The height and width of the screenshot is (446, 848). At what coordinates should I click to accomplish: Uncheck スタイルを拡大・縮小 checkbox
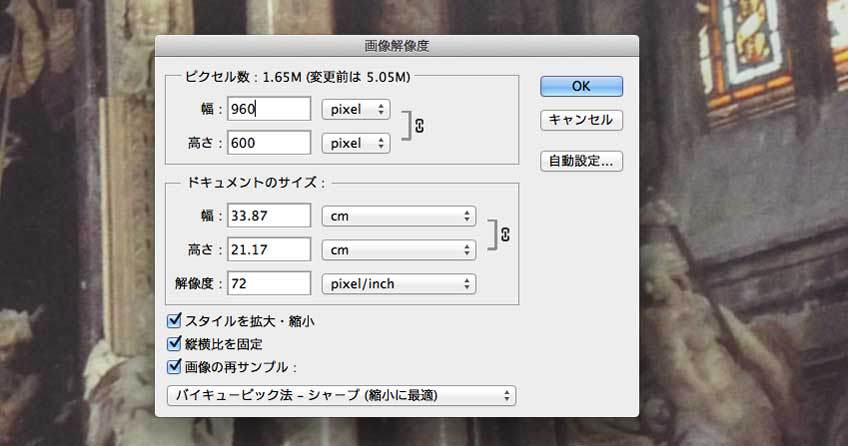pos(174,321)
